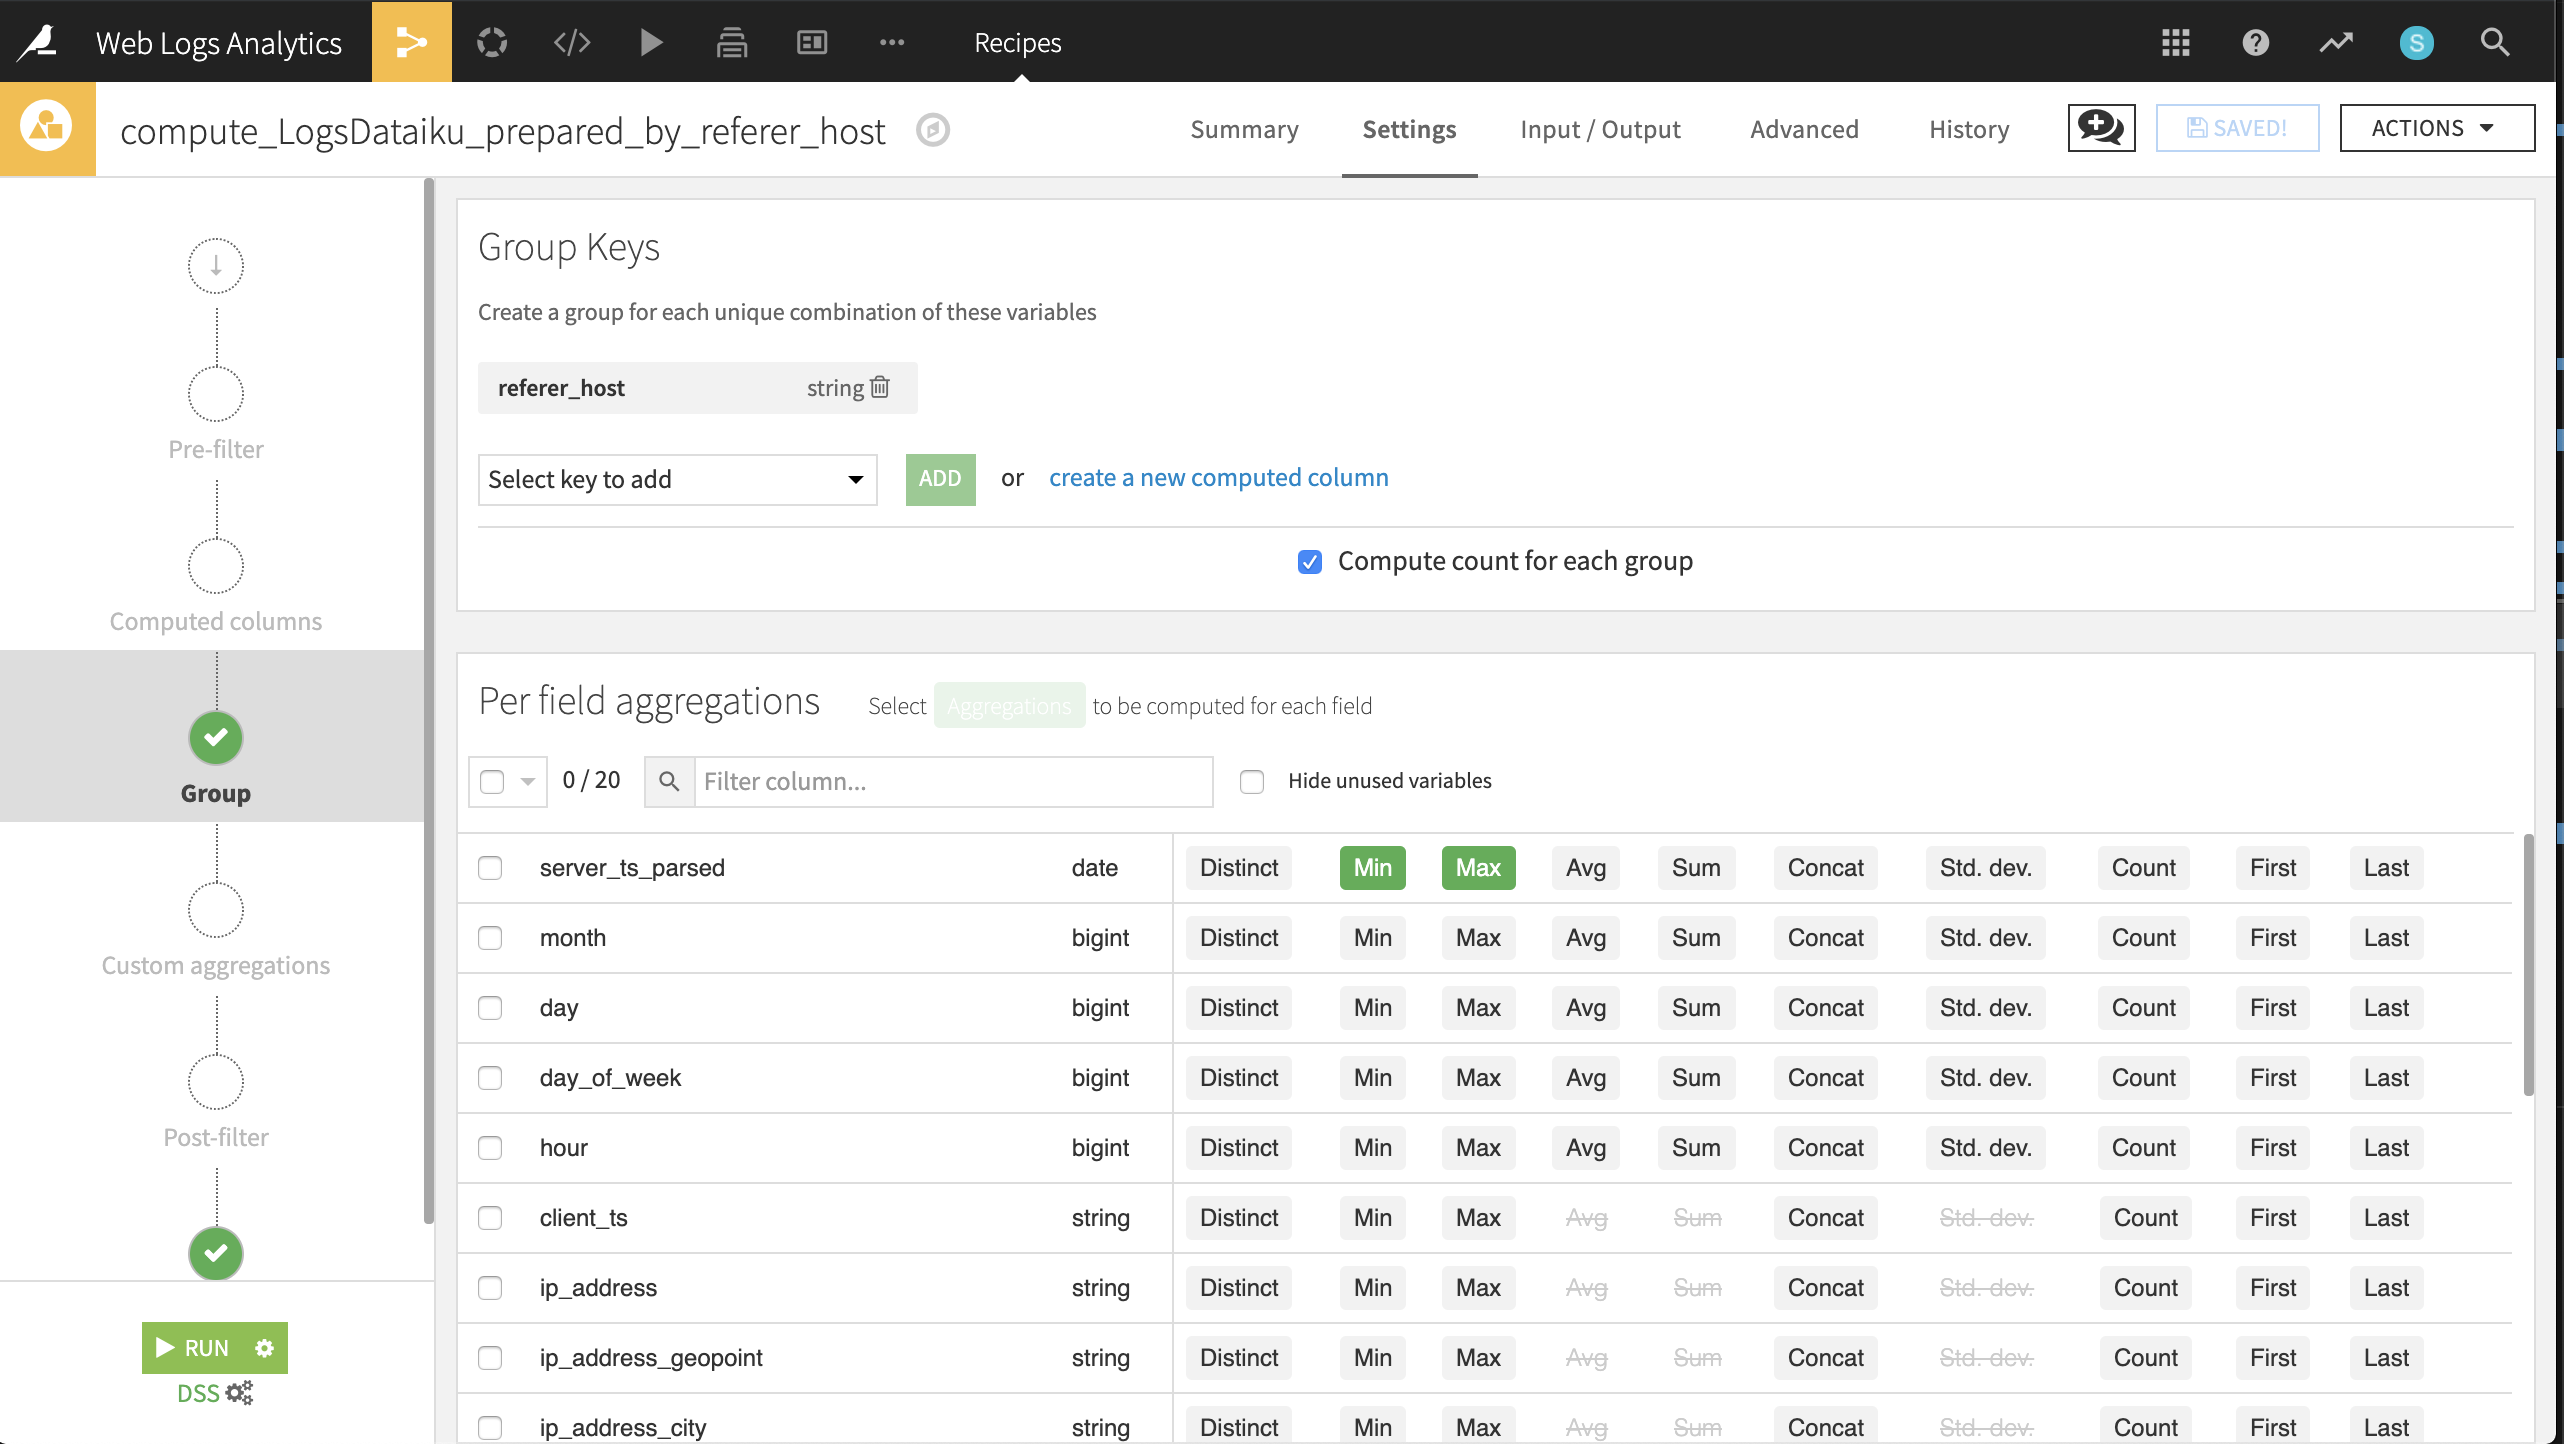Expand the ACTIONS dropdown menu

pyautogui.click(x=2436, y=128)
